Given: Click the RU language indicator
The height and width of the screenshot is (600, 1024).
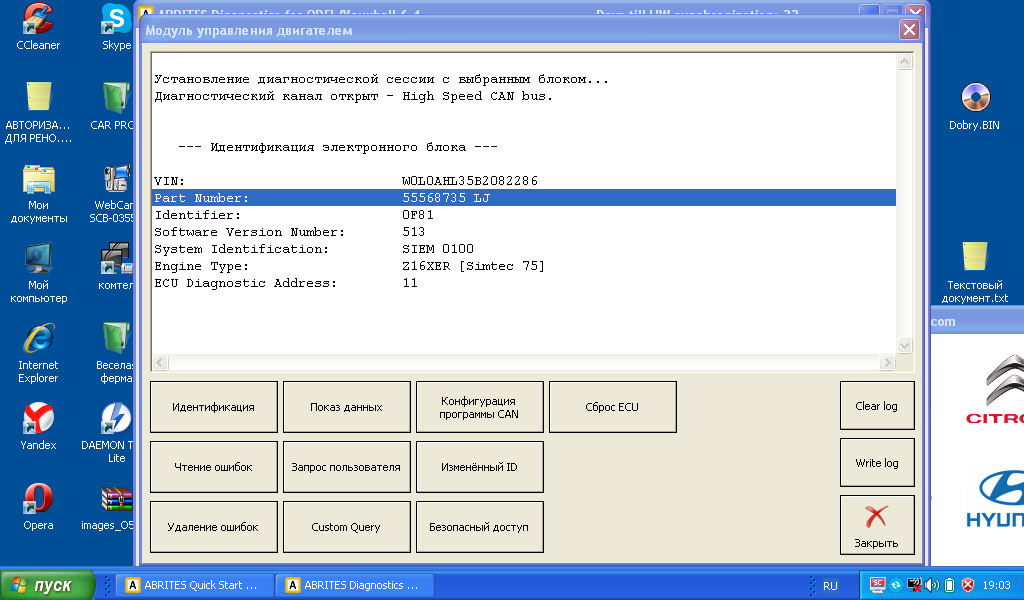Looking at the screenshot, I should [830, 586].
